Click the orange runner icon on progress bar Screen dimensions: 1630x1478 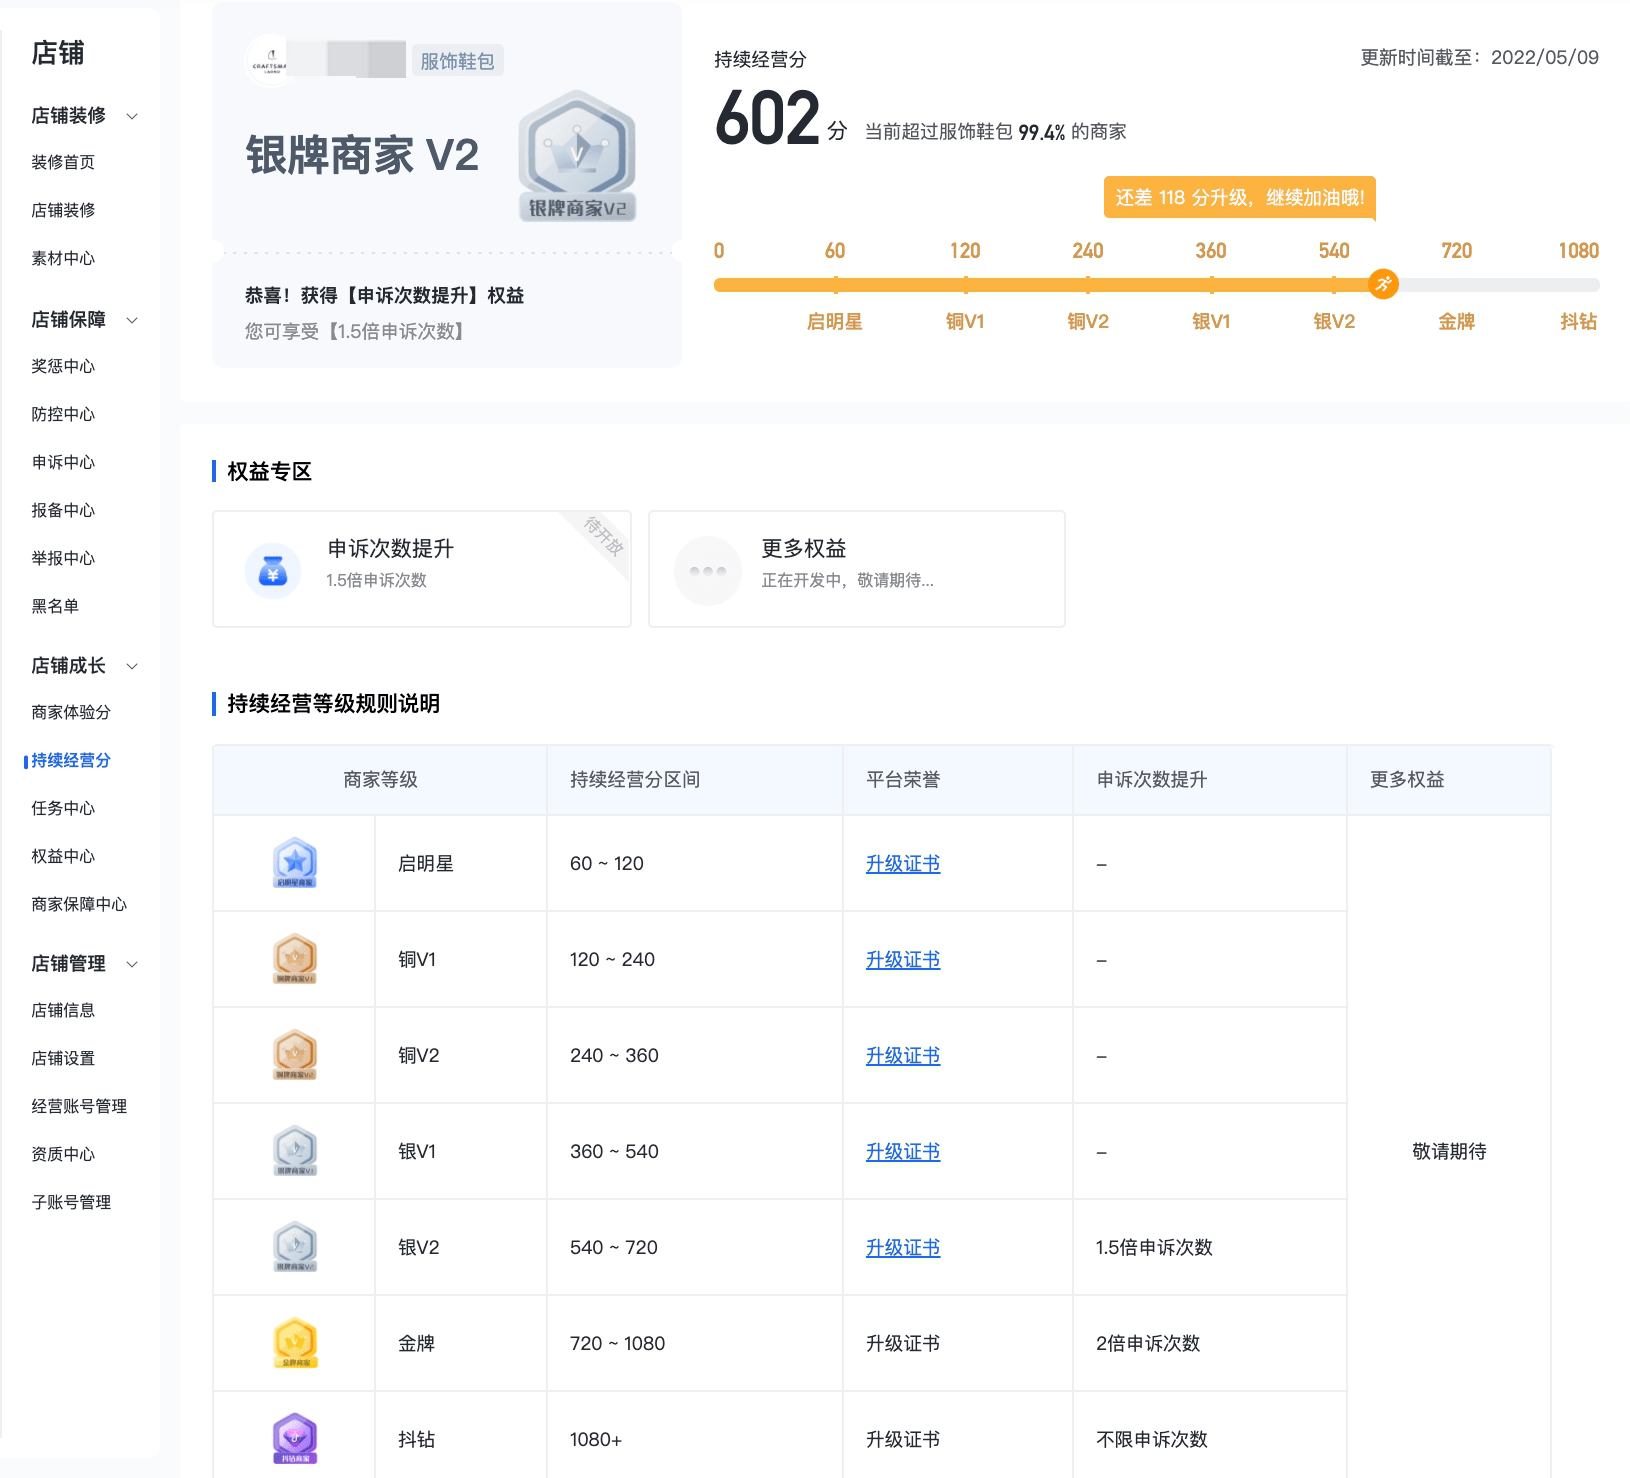coord(1383,284)
